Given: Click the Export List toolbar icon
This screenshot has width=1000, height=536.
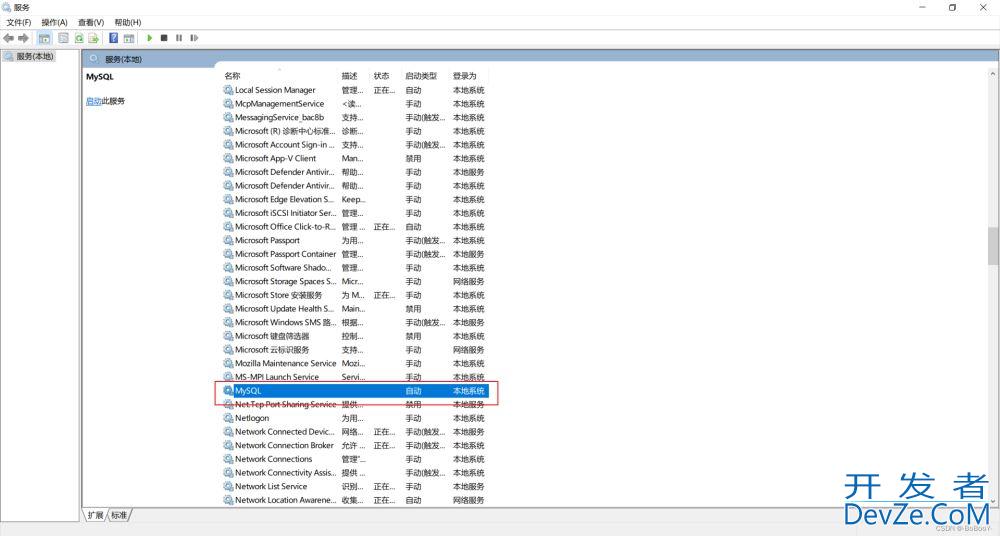Looking at the screenshot, I should coord(94,38).
